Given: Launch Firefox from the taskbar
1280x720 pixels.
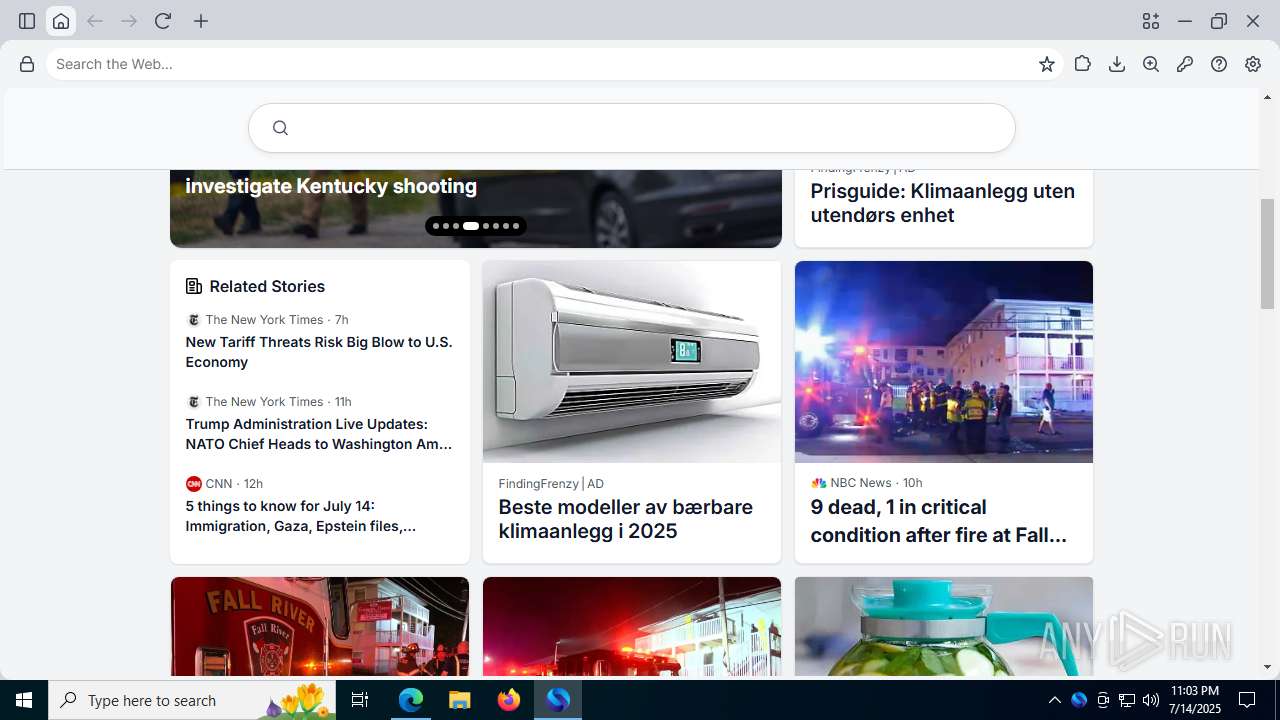Looking at the screenshot, I should pos(509,700).
